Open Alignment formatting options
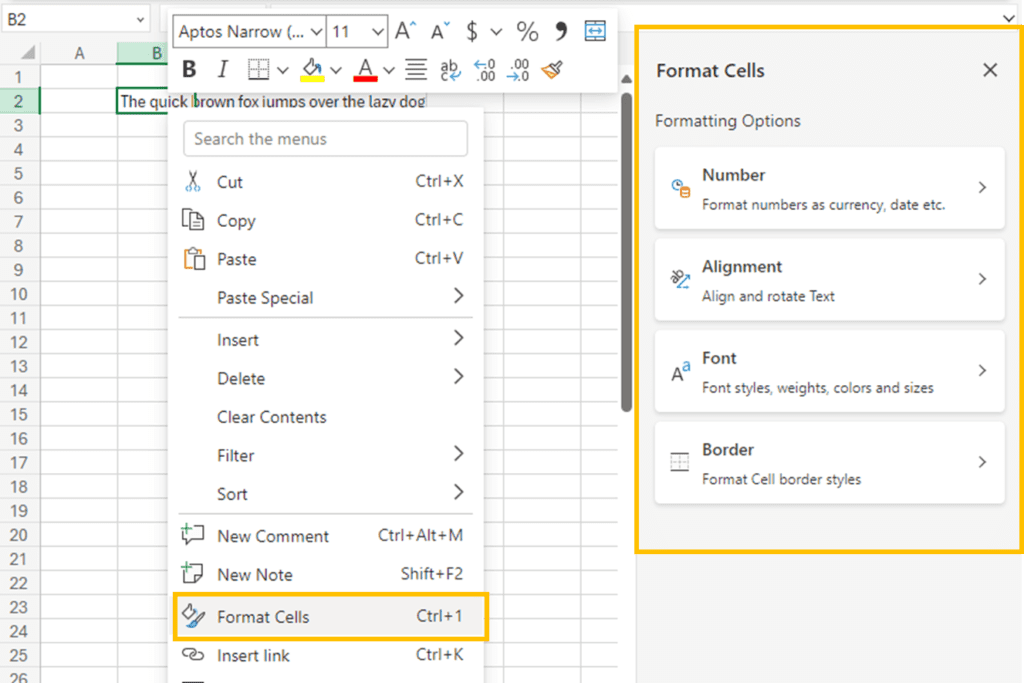1024x683 pixels. 829,280
